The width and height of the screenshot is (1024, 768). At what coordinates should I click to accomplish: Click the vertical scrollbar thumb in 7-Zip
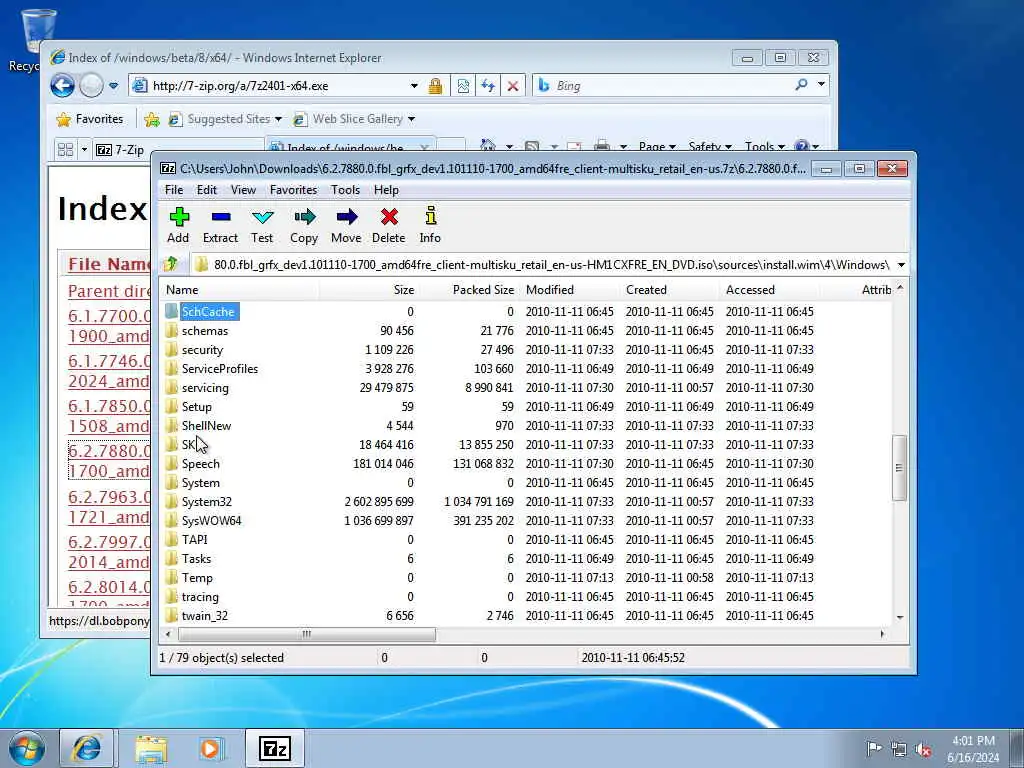coord(899,468)
